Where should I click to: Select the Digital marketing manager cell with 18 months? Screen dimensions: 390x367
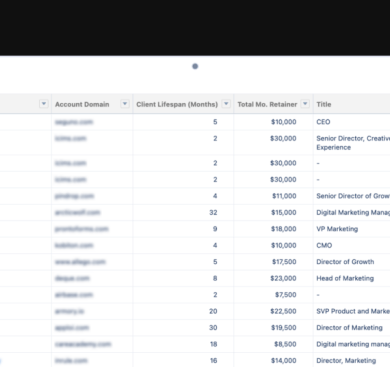(x=353, y=344)
